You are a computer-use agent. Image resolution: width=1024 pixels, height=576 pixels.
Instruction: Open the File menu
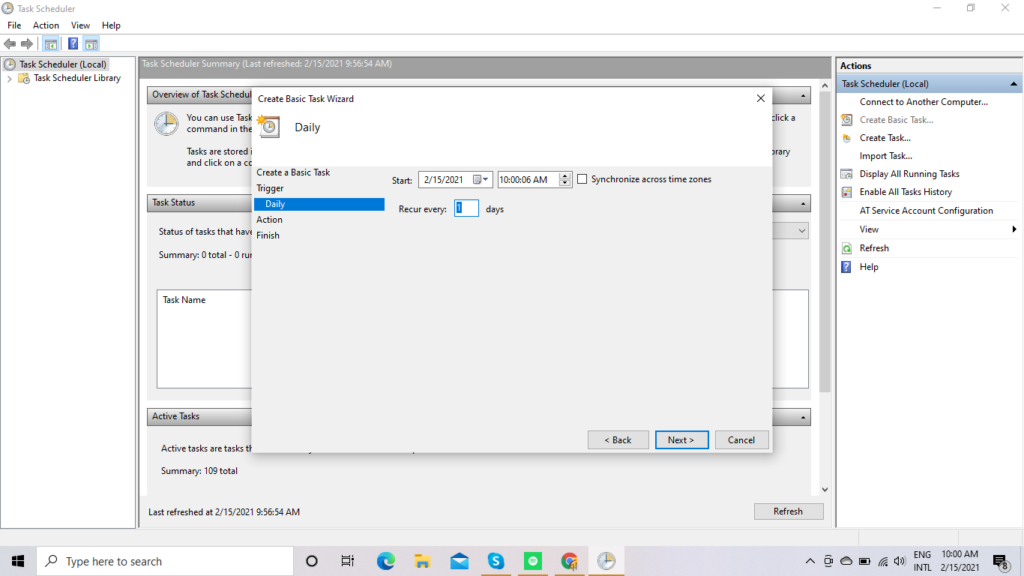tap(14, 25)
